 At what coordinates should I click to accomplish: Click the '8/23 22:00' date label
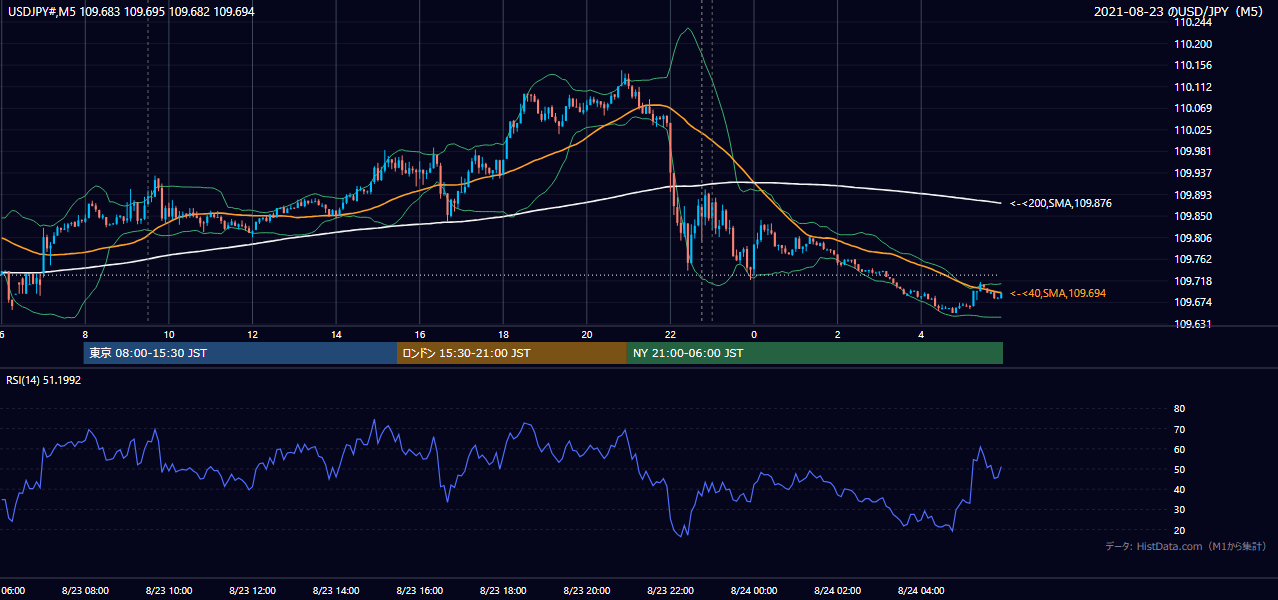coord(671,591)
